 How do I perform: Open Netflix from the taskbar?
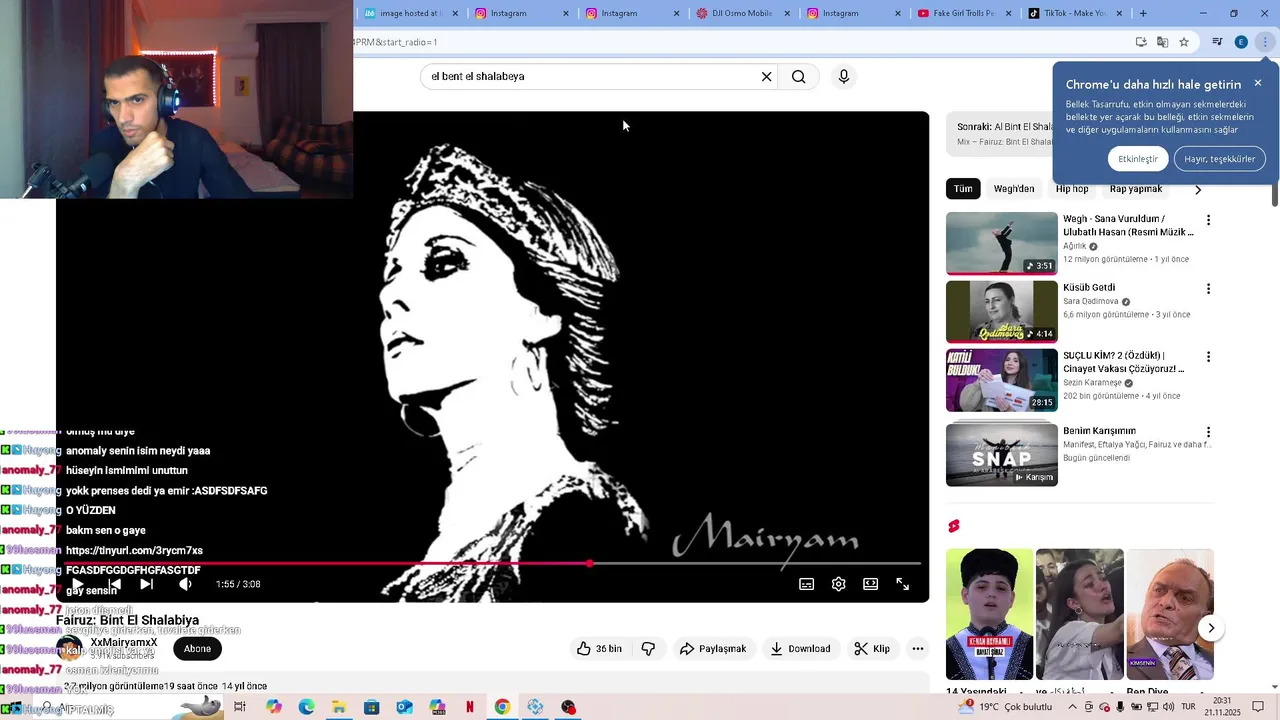pos(470,707)
